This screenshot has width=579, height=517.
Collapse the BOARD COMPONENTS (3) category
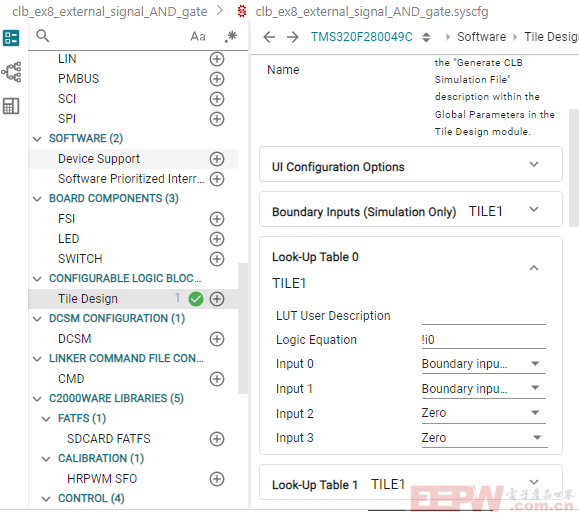pyautogui.click(x=37, y=199)
